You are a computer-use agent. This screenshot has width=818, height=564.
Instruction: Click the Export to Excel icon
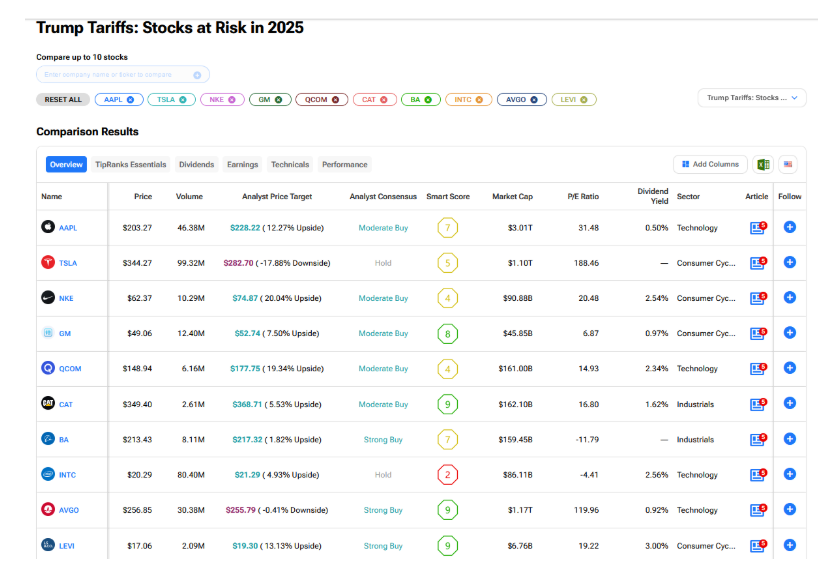[763, 164]
